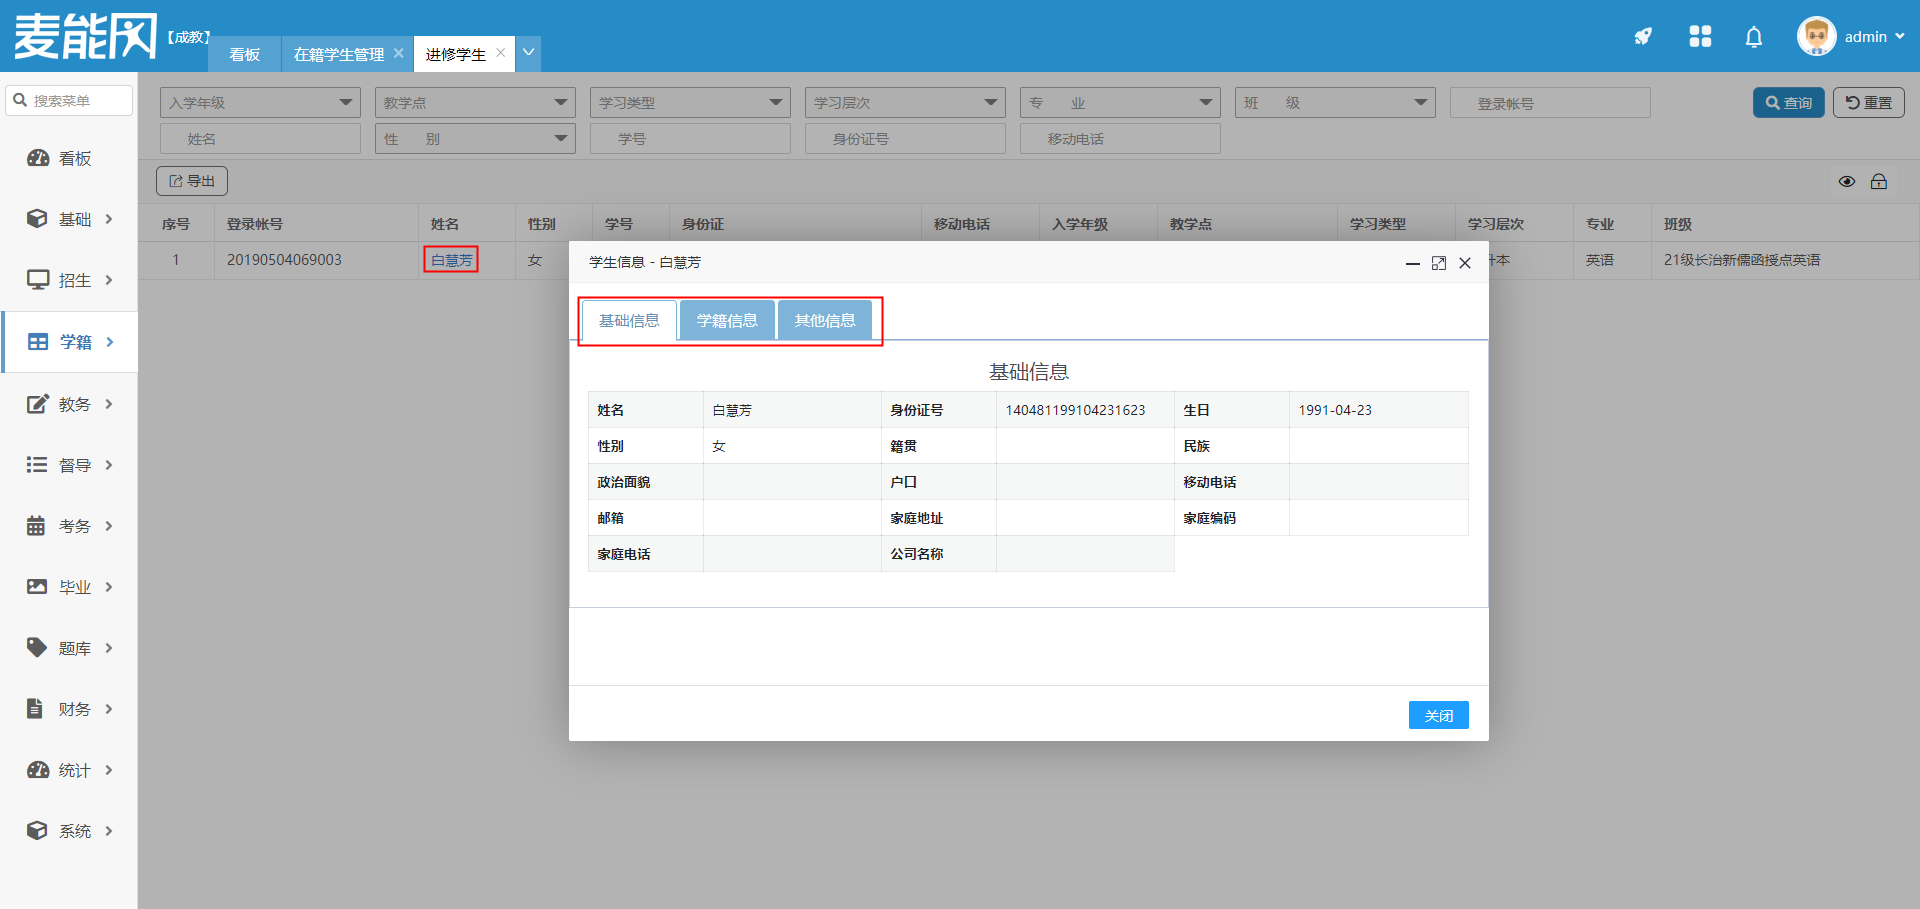This screenshot has height=909, width=1920.
Task: Click the 导出 export button
Action: 192,181
